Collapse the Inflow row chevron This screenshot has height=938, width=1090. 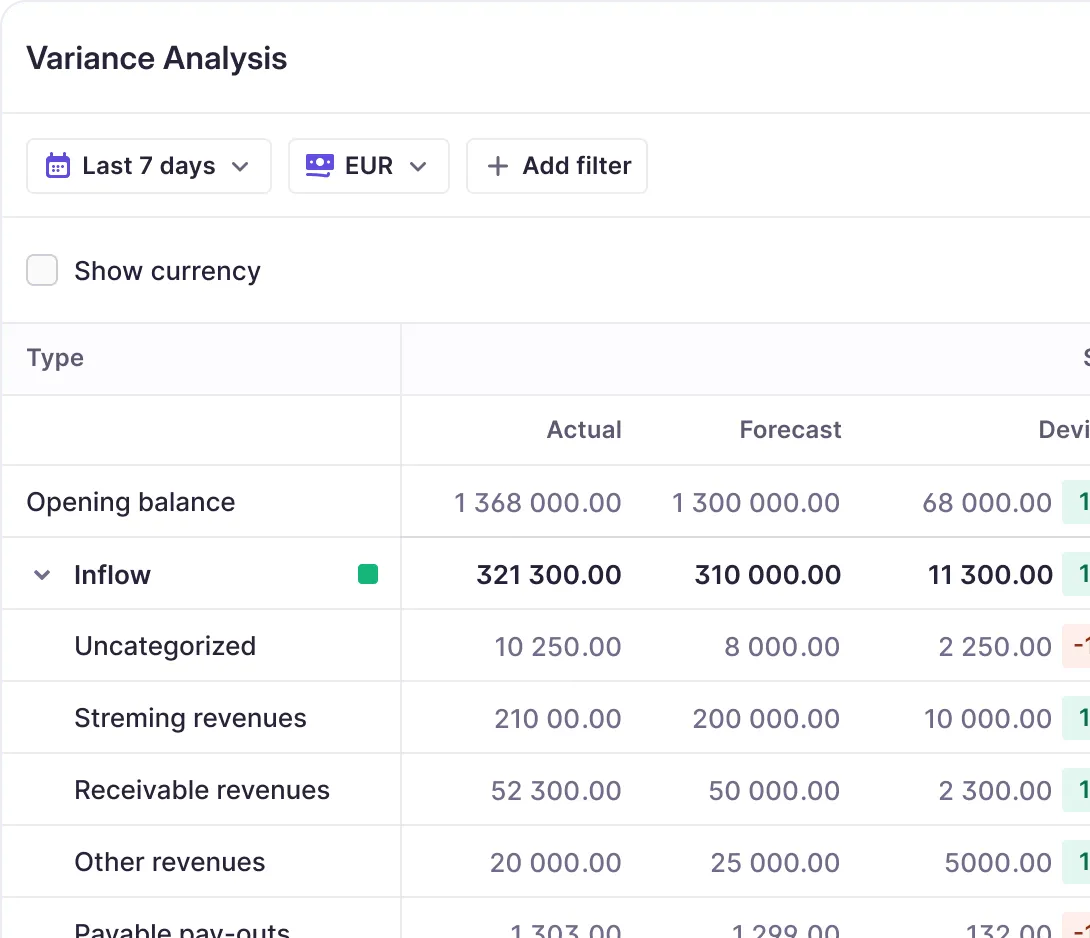(42, 575)
